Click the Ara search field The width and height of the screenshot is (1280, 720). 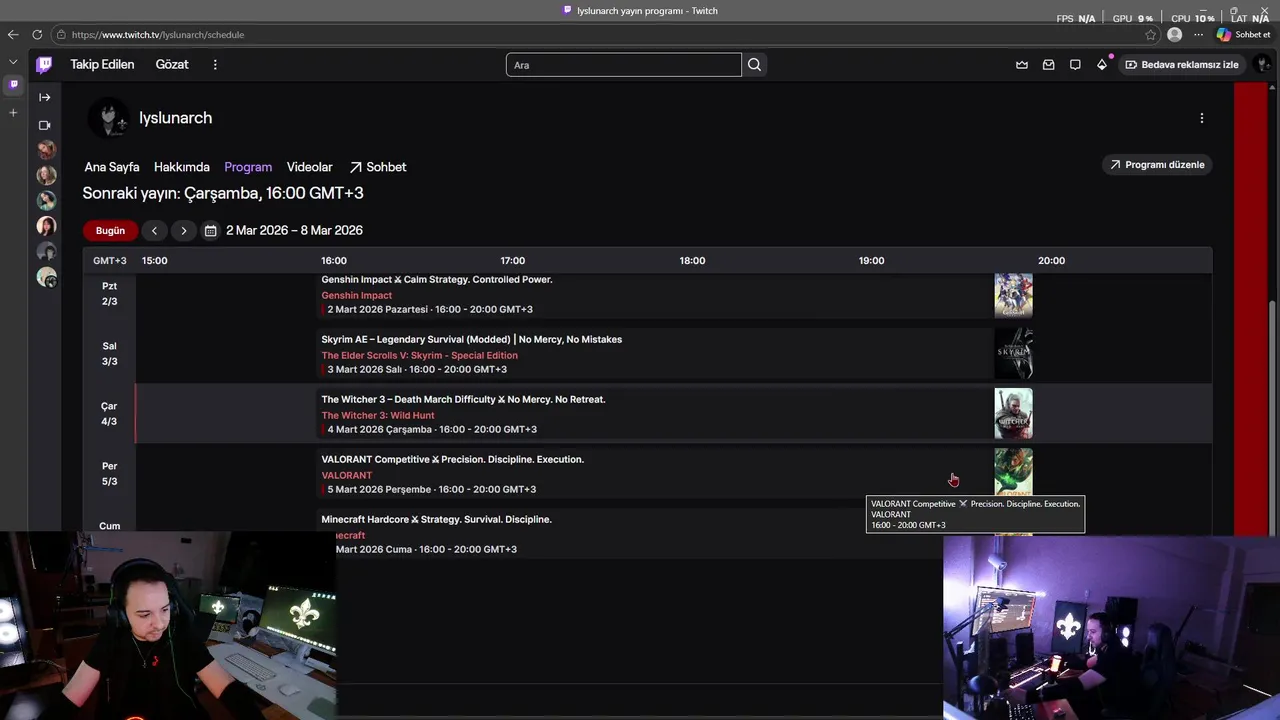[x=624, y=65]
